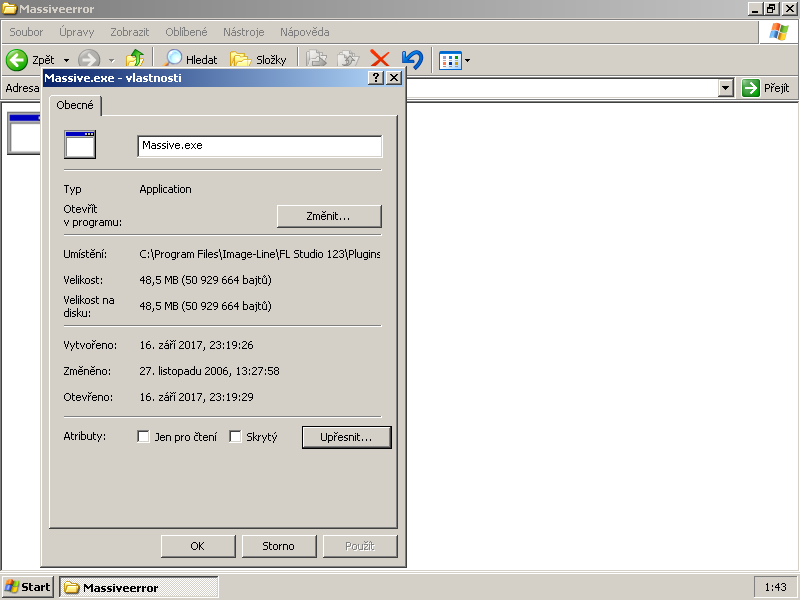This screenshot has height=600, width=800.
Task: Enable the Jen pro čtení checkbox
Action: pyautogui.click(x=143, y=437)
